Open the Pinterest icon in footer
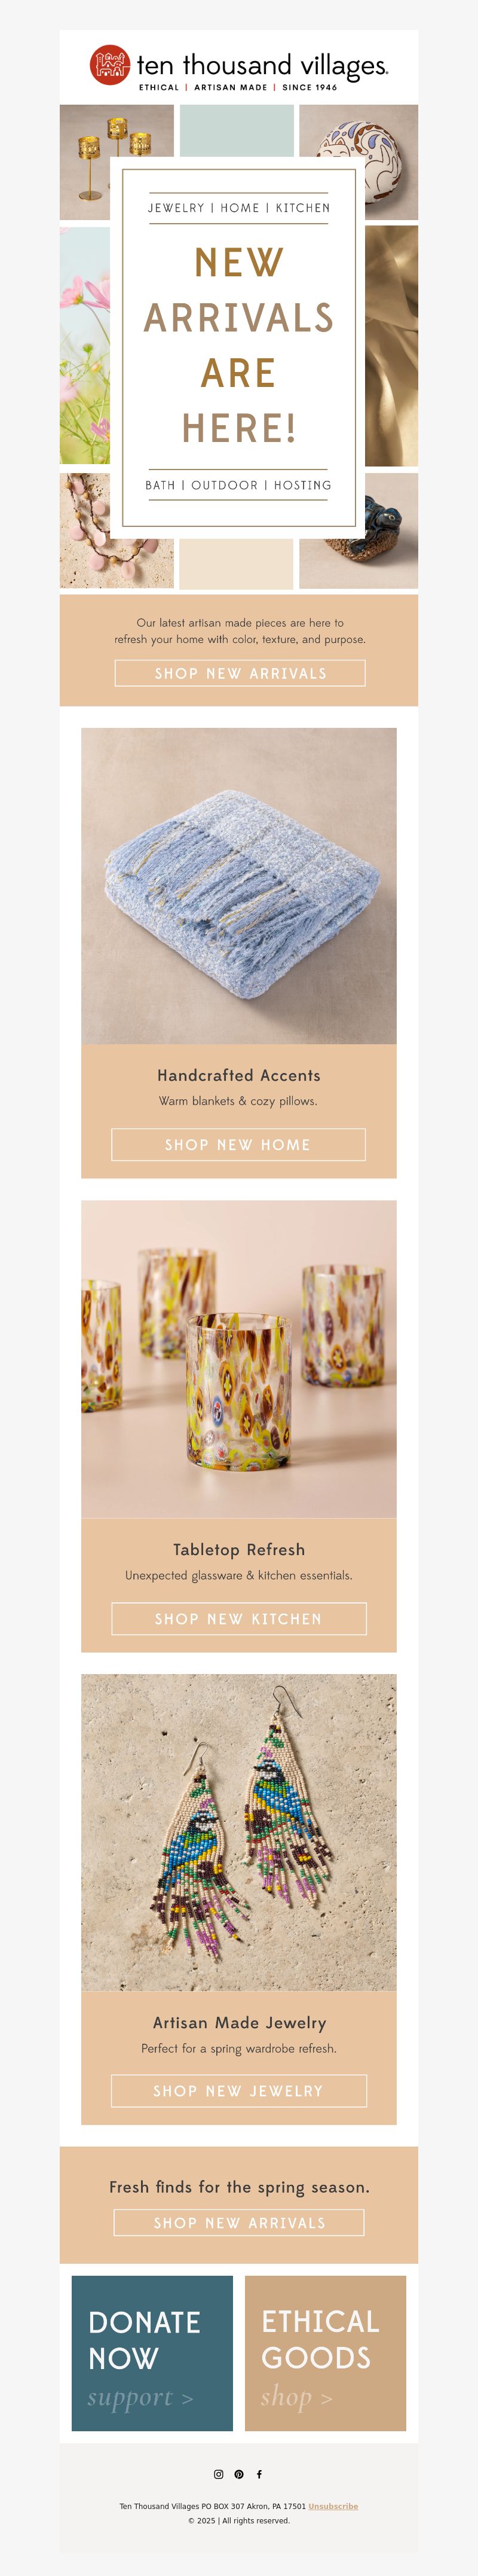478x2576 pixels. tap(239, 2474)
